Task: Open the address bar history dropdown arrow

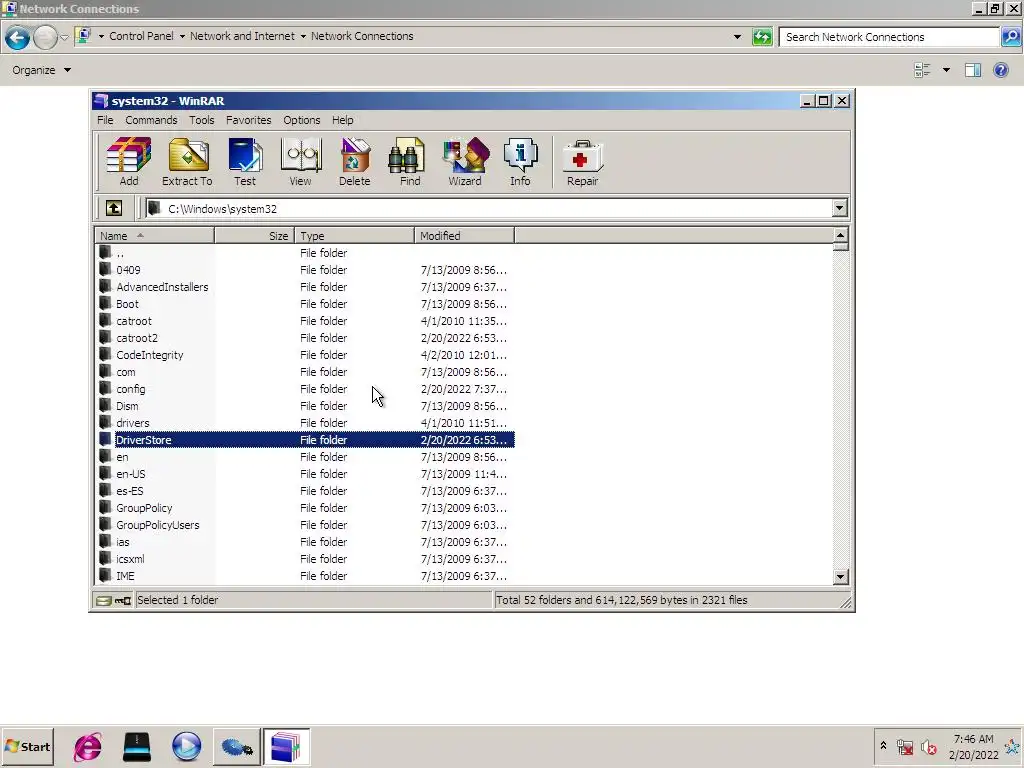Action: 737,37
